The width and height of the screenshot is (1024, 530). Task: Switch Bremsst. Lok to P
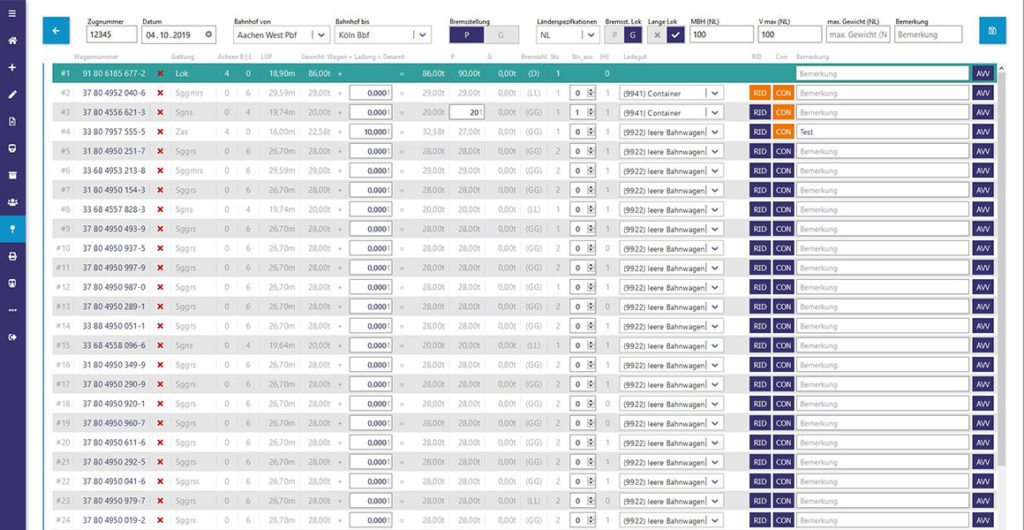(x=614, y=34)
